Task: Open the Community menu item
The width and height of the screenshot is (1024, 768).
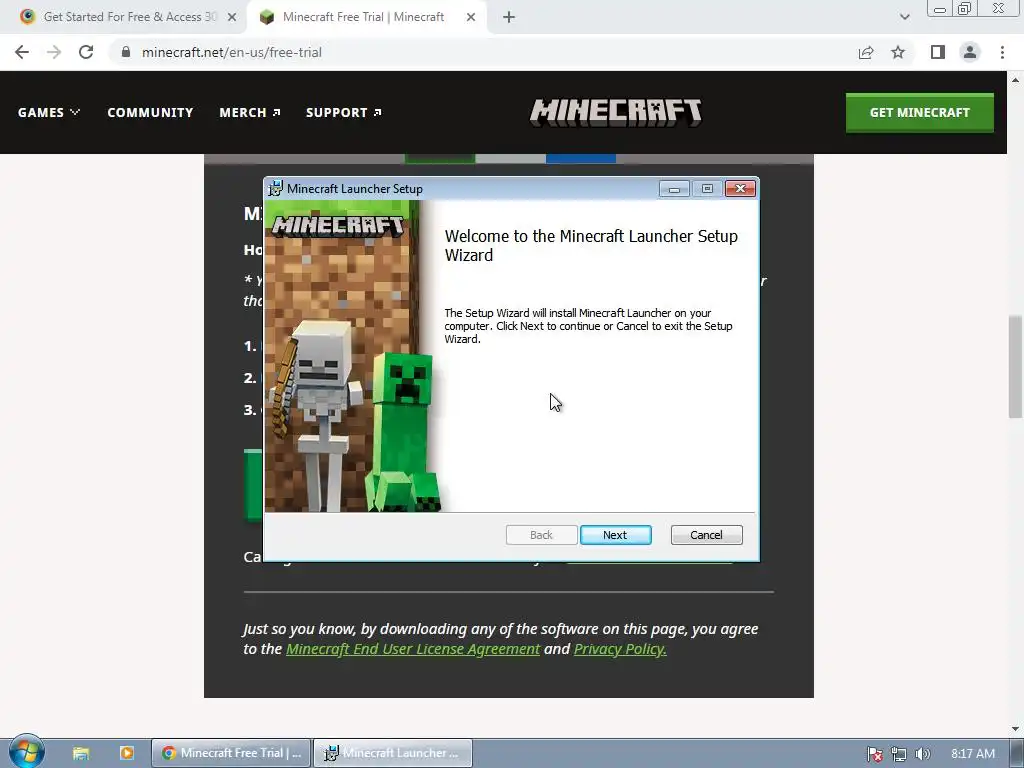Action: [150, 112]
